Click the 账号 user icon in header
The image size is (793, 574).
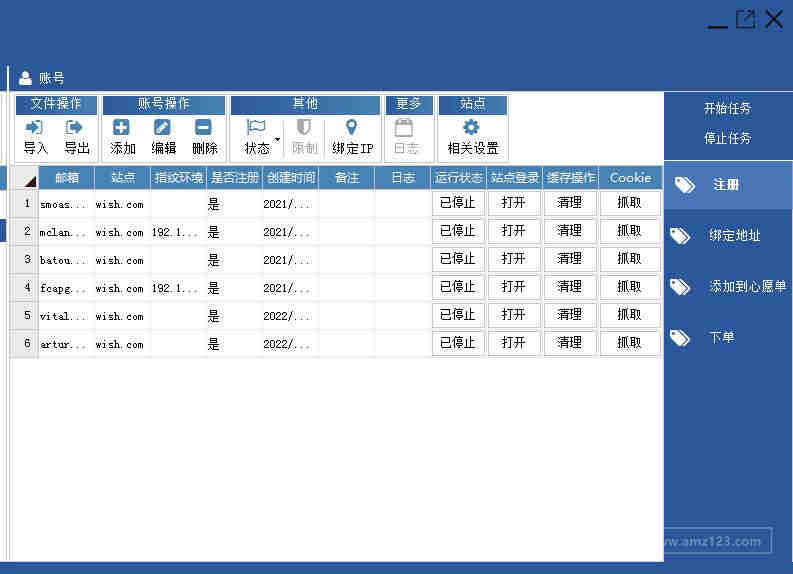click(25, 78)
